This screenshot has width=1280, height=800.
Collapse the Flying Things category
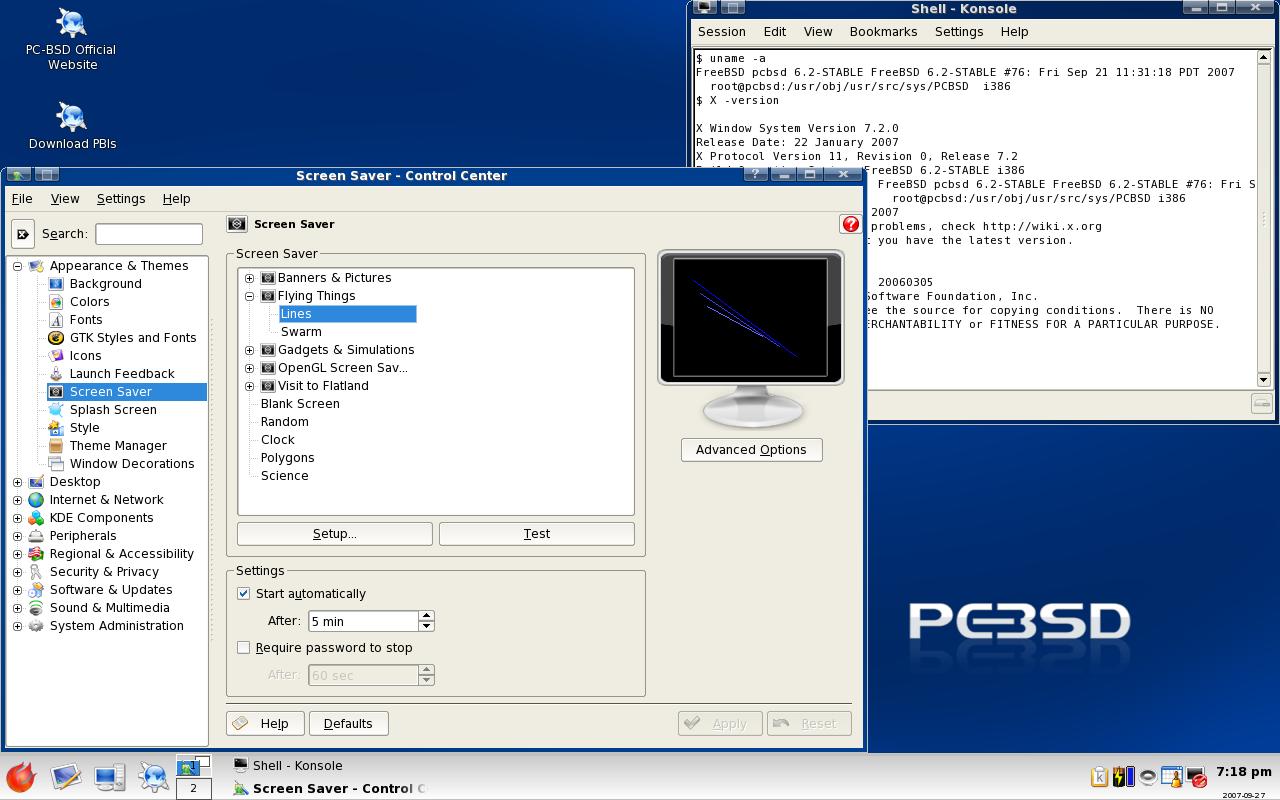click(x=250, y=296)
